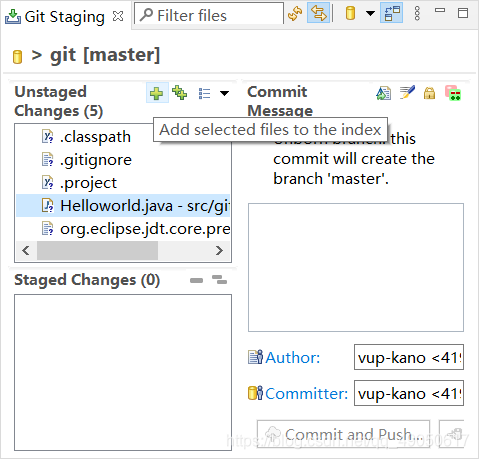The height and width of the screenshot is (459, 479).
Task: Click the Author link label
Action: [x=293, y=358]
